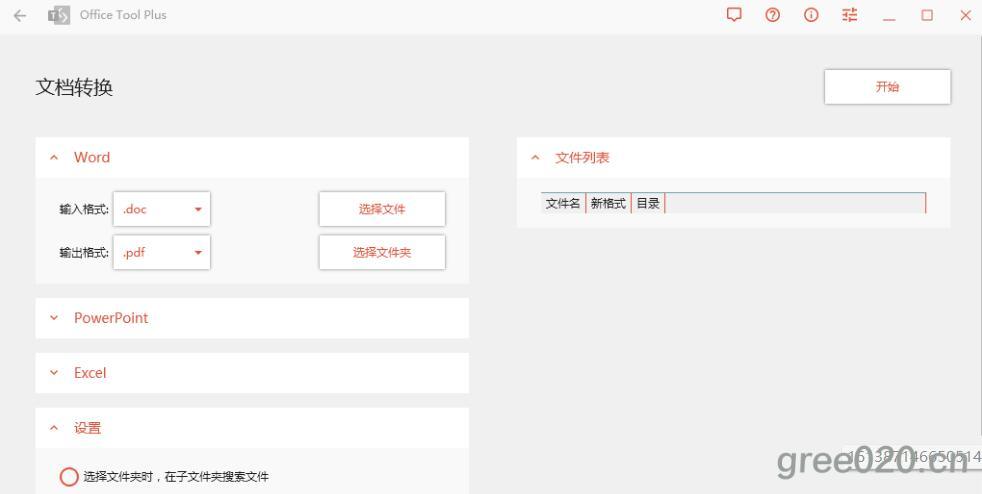Click the back arrow icon
This screenshot has height=494, width=982.
[20, 15]
